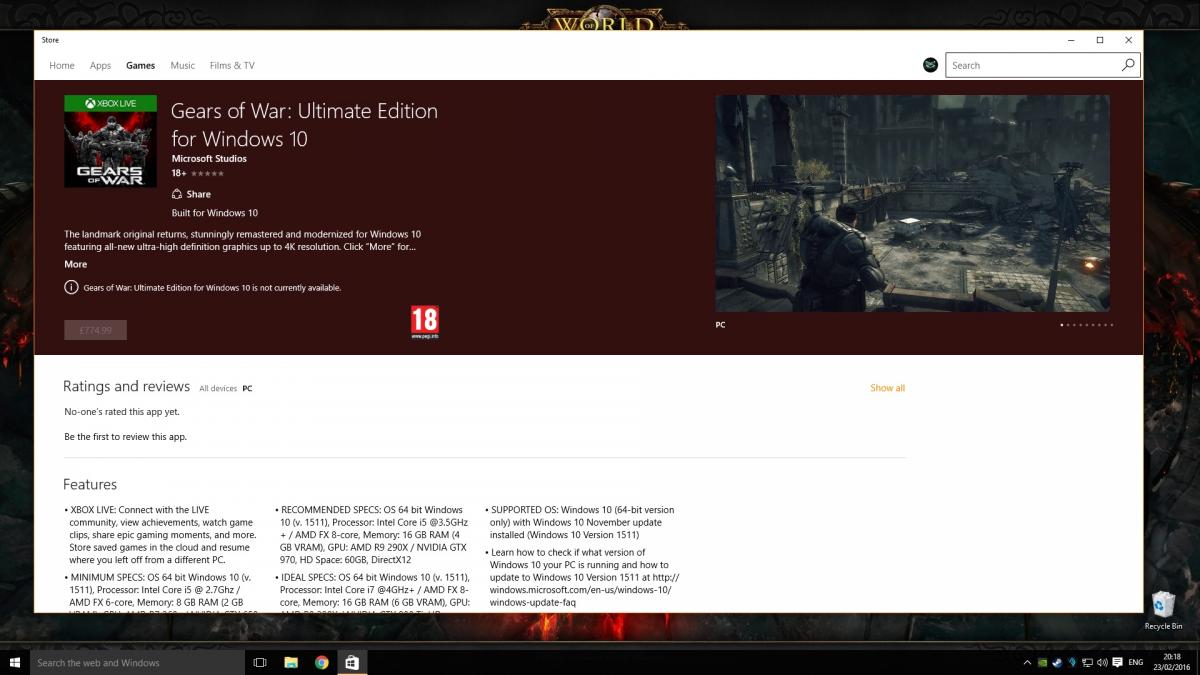Open the Recycle Bin on desktop
The height and width of the screenshot is (675, 1200).
[1163, 610]
